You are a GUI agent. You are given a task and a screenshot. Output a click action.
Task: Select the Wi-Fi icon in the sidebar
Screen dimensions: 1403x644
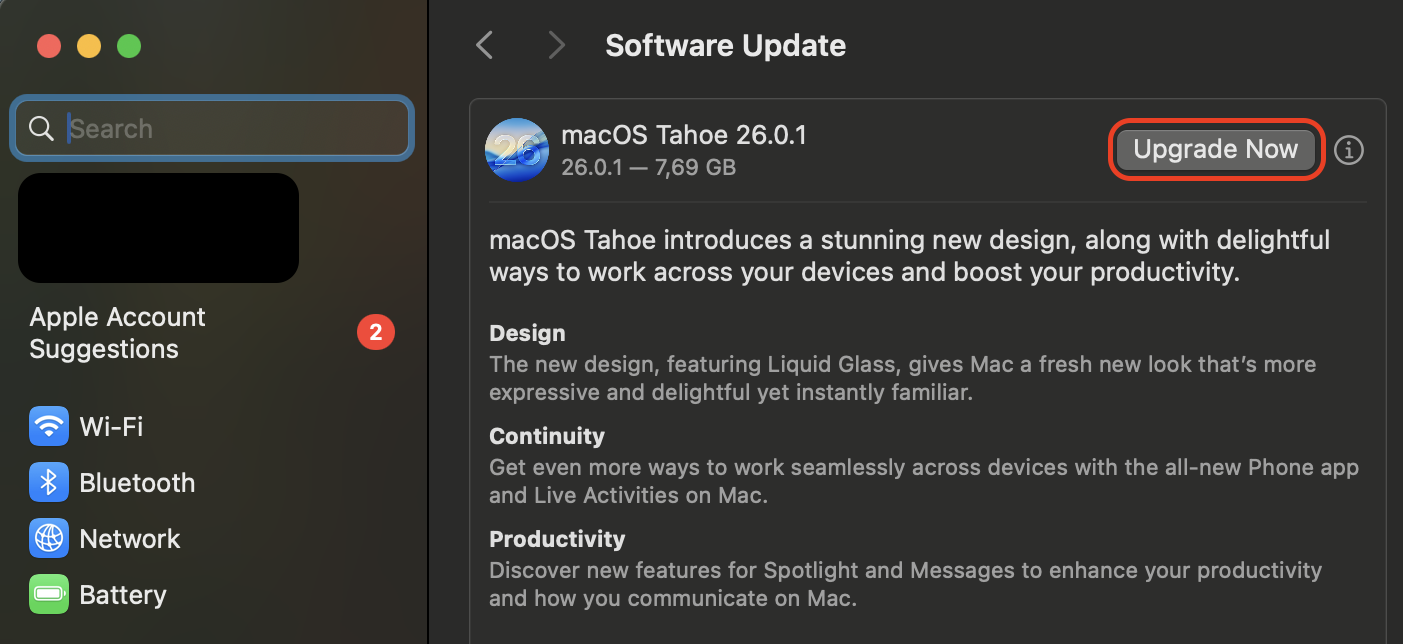pyautogui.click(x=49, y=426)
